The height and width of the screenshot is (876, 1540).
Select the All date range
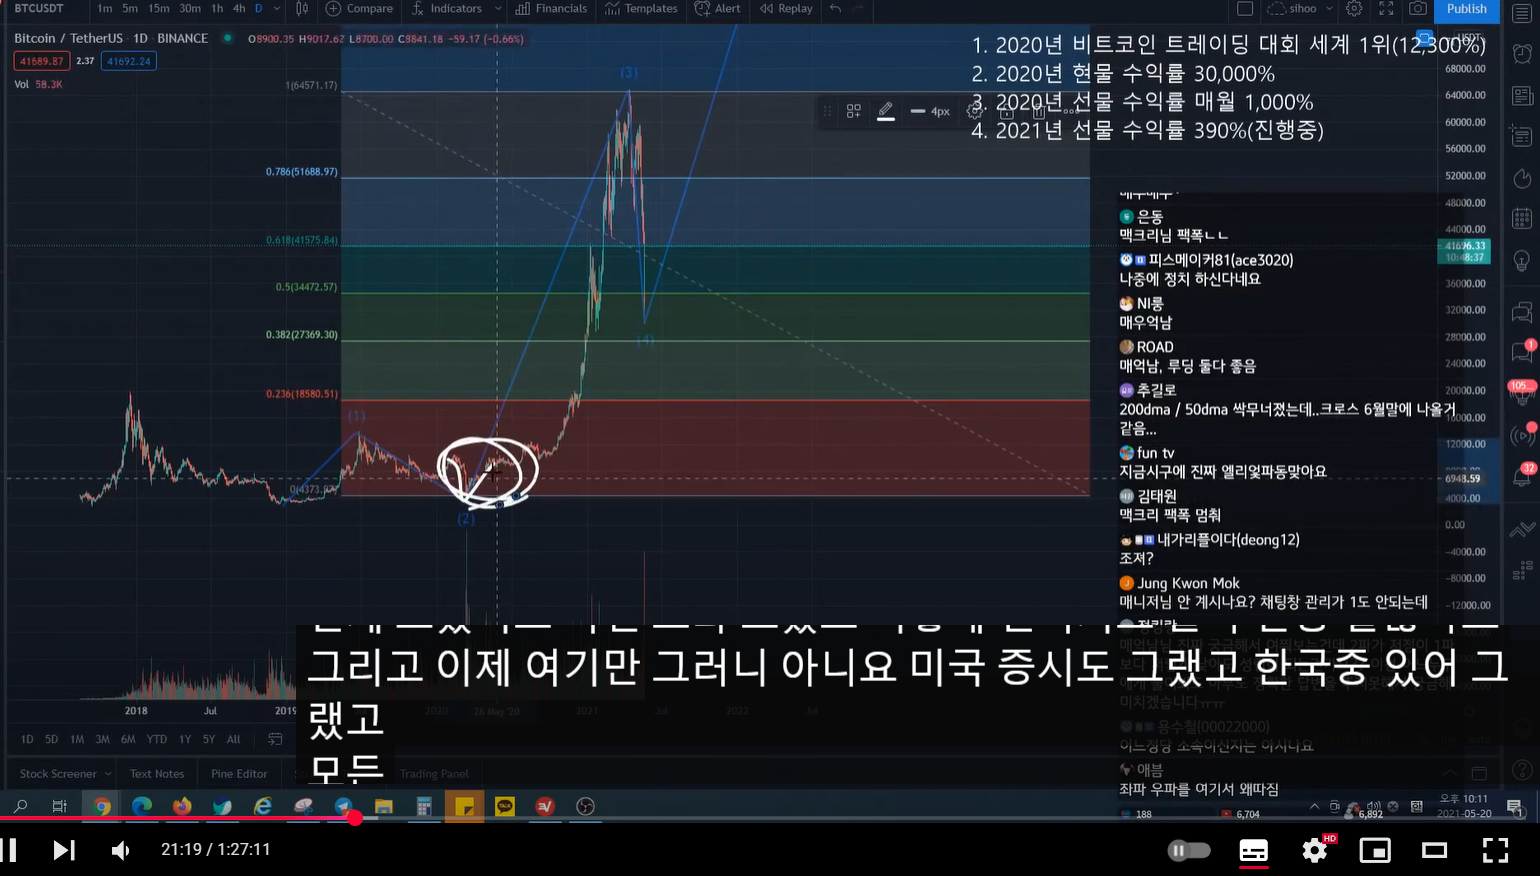tap(233, 739)
